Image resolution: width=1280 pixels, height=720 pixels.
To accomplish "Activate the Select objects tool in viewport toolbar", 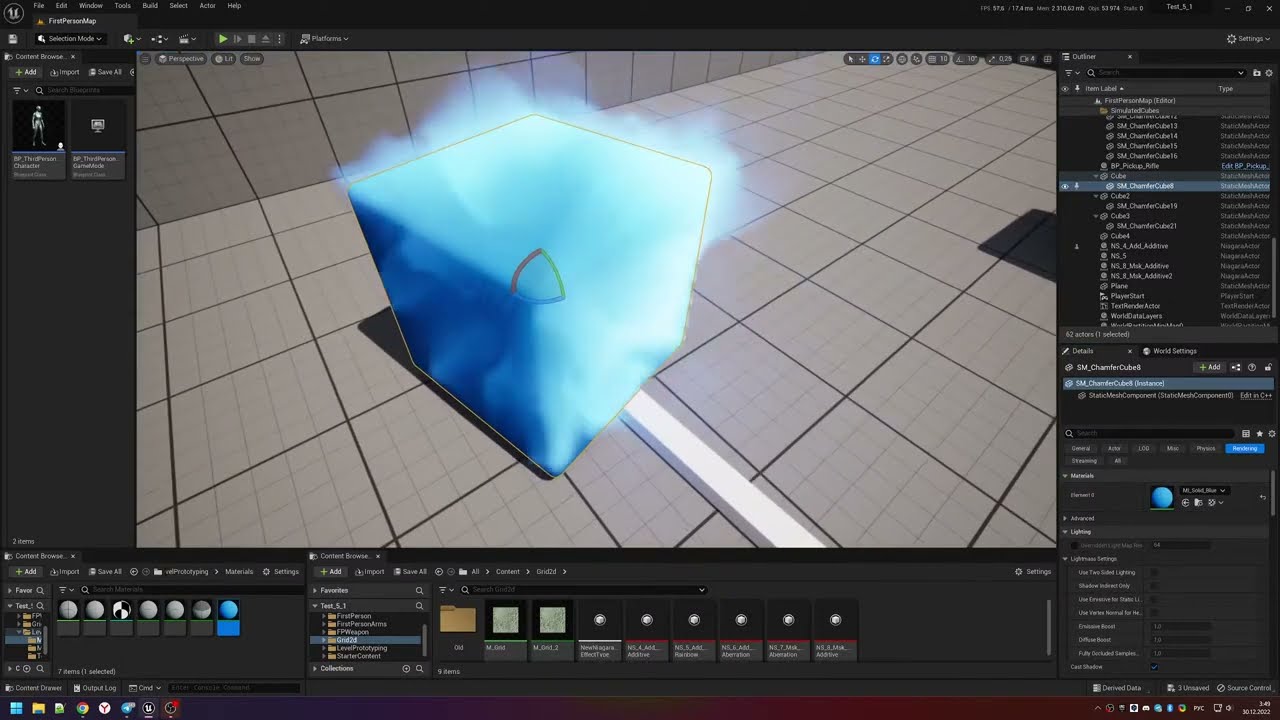I will pos(850,59).
